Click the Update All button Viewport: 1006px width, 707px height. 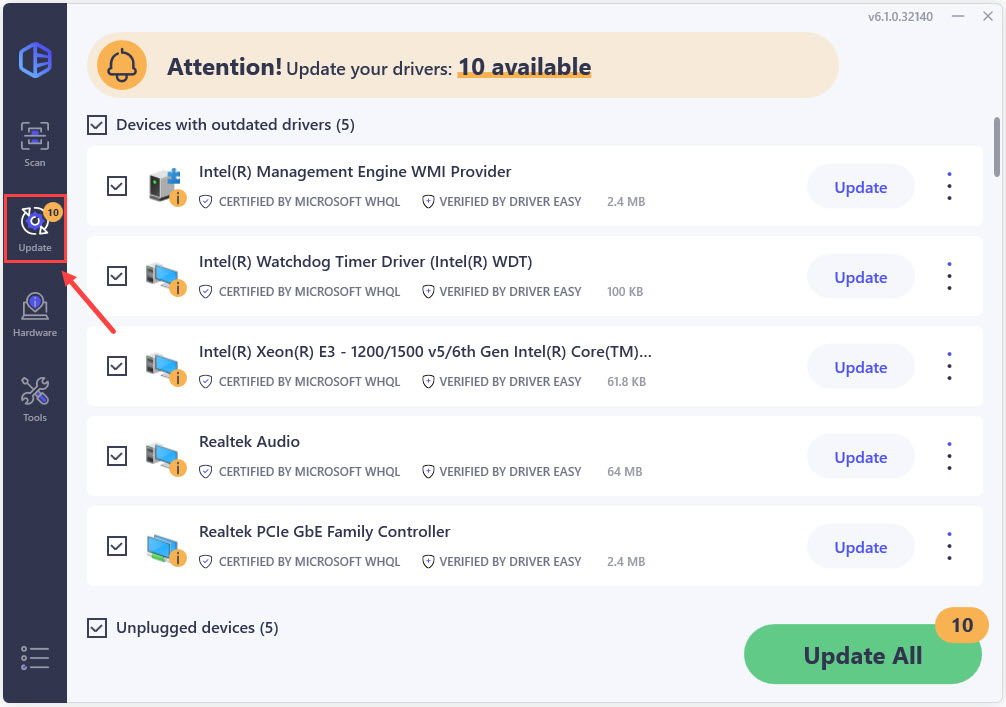pos(862,656)
